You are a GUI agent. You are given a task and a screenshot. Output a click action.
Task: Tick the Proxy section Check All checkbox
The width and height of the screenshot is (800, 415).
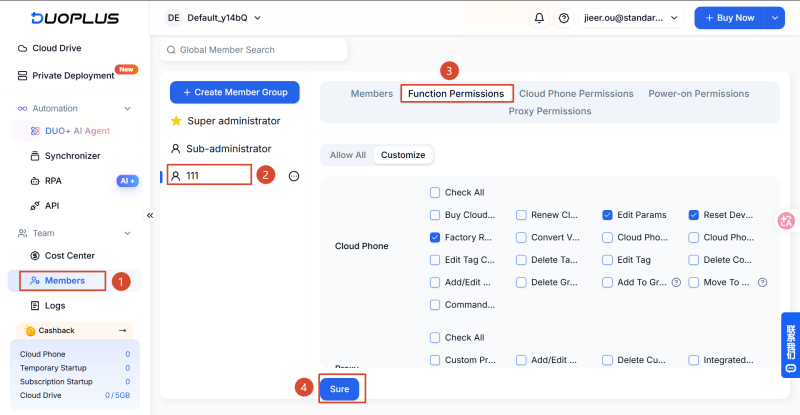(435, 337)
